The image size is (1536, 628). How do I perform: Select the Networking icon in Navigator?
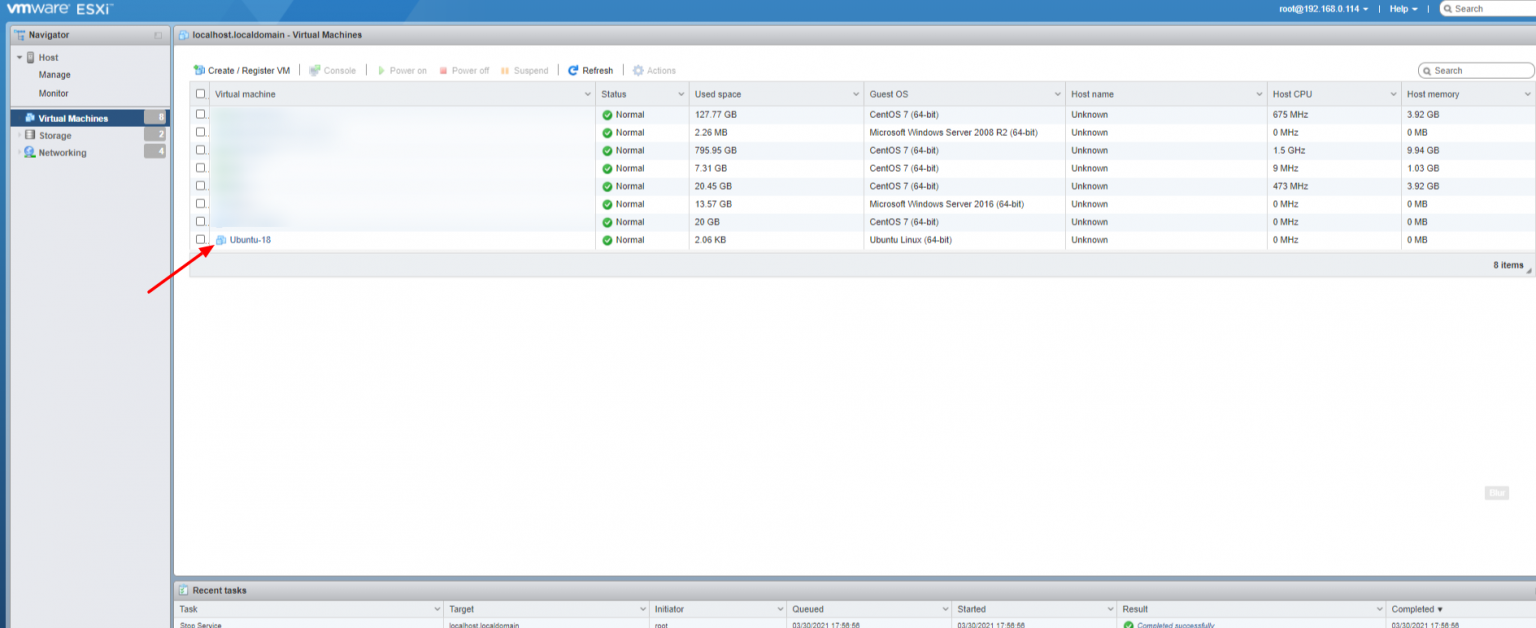pyautogui.click(x=30, y=153)
